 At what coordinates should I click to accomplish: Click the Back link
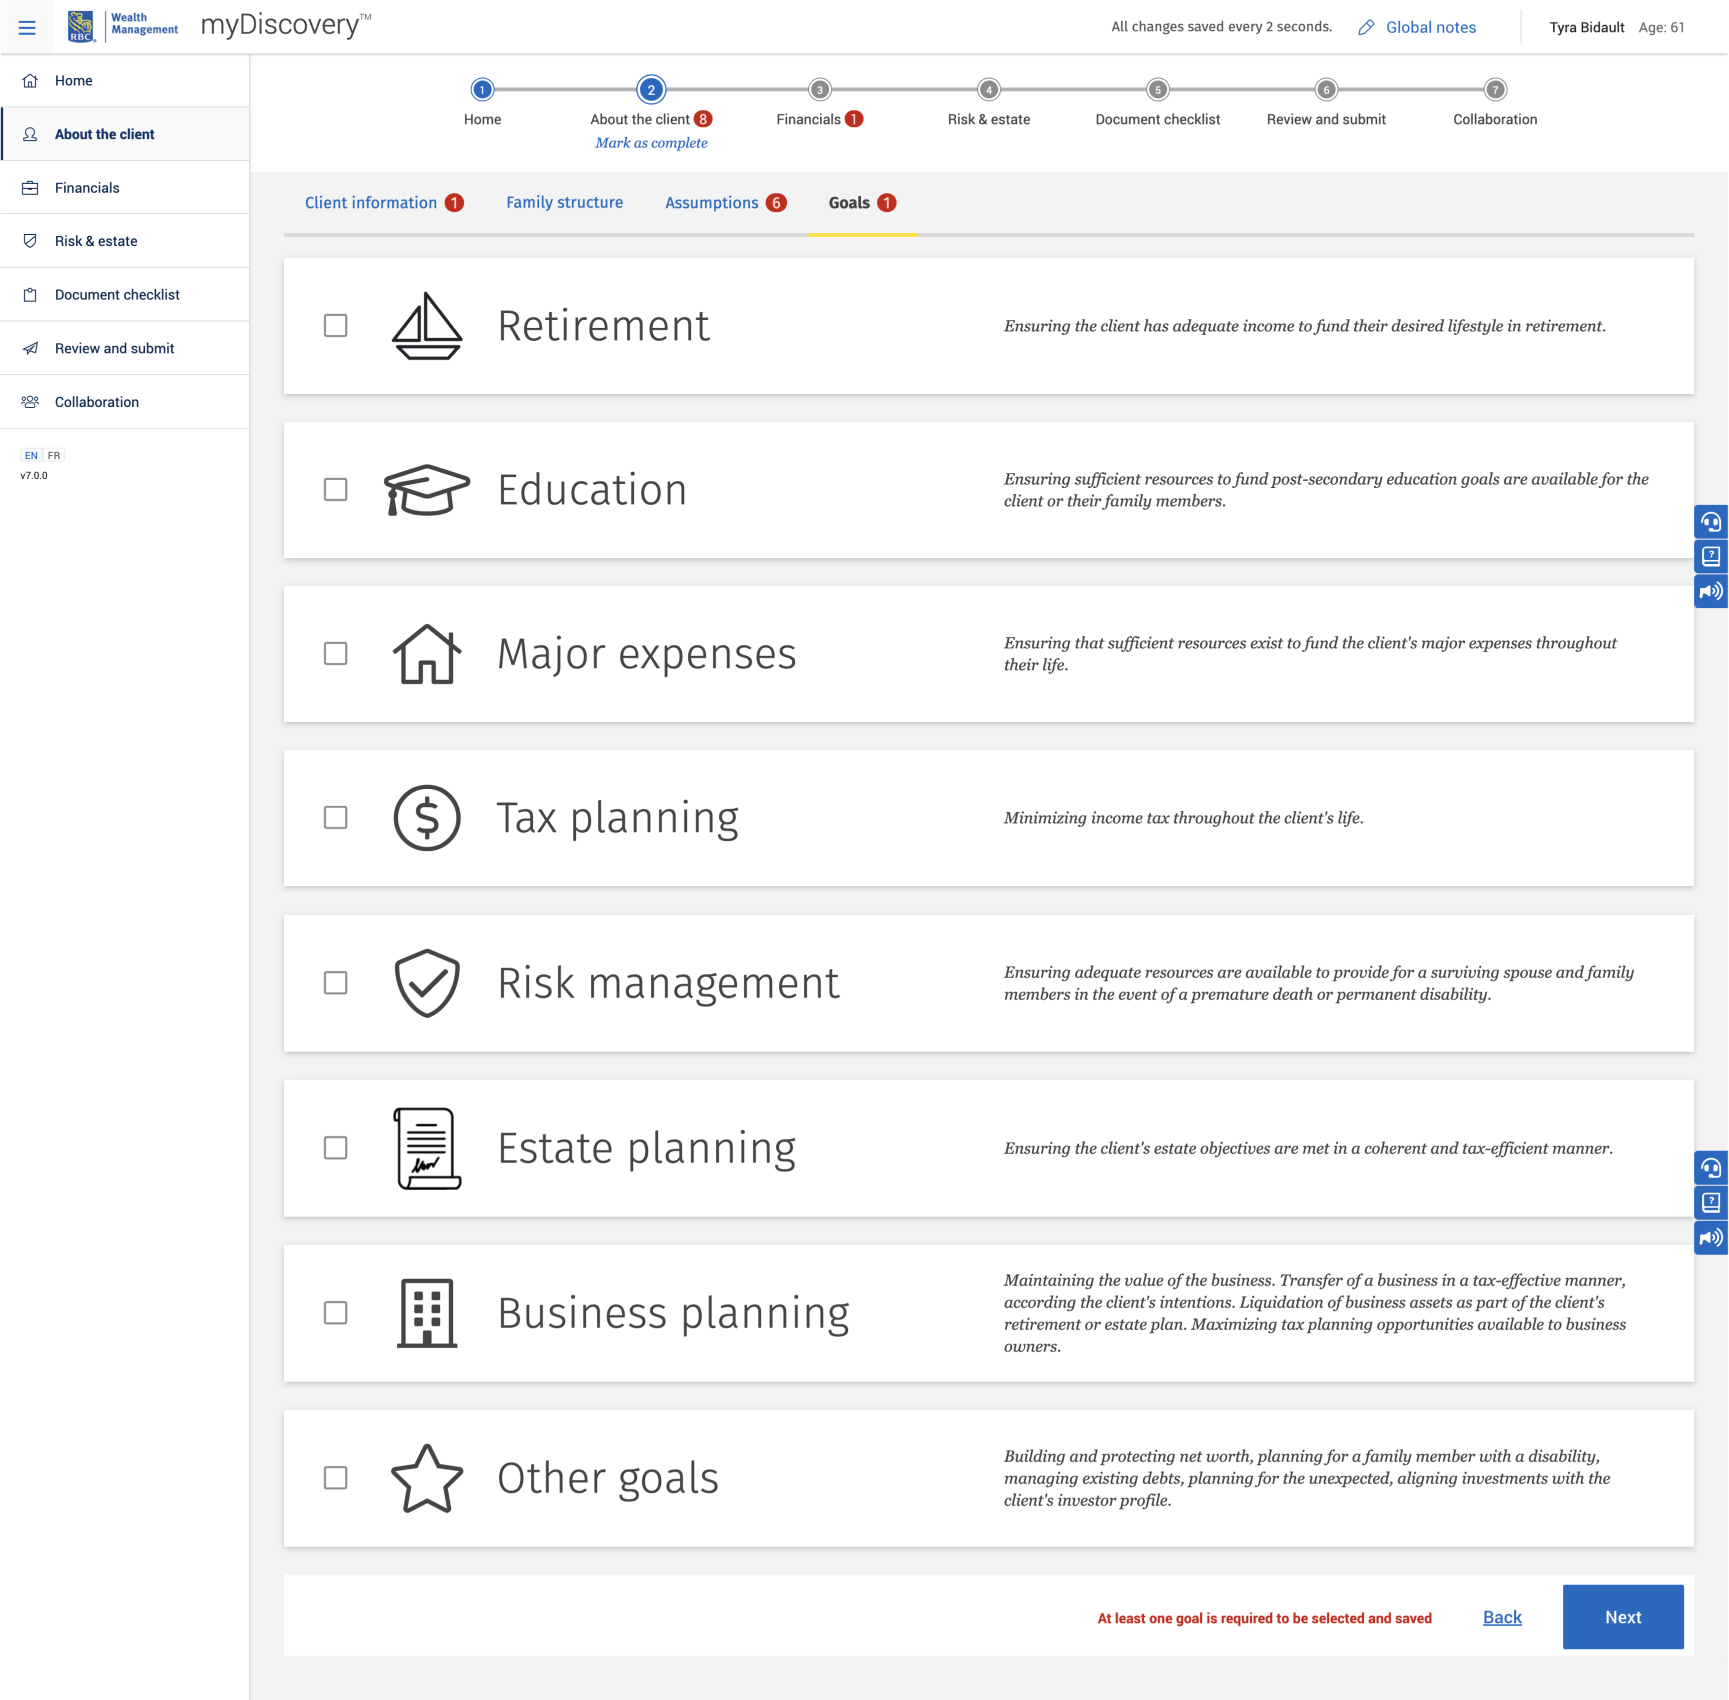pyautogui.click(x=1502, y=1617)
